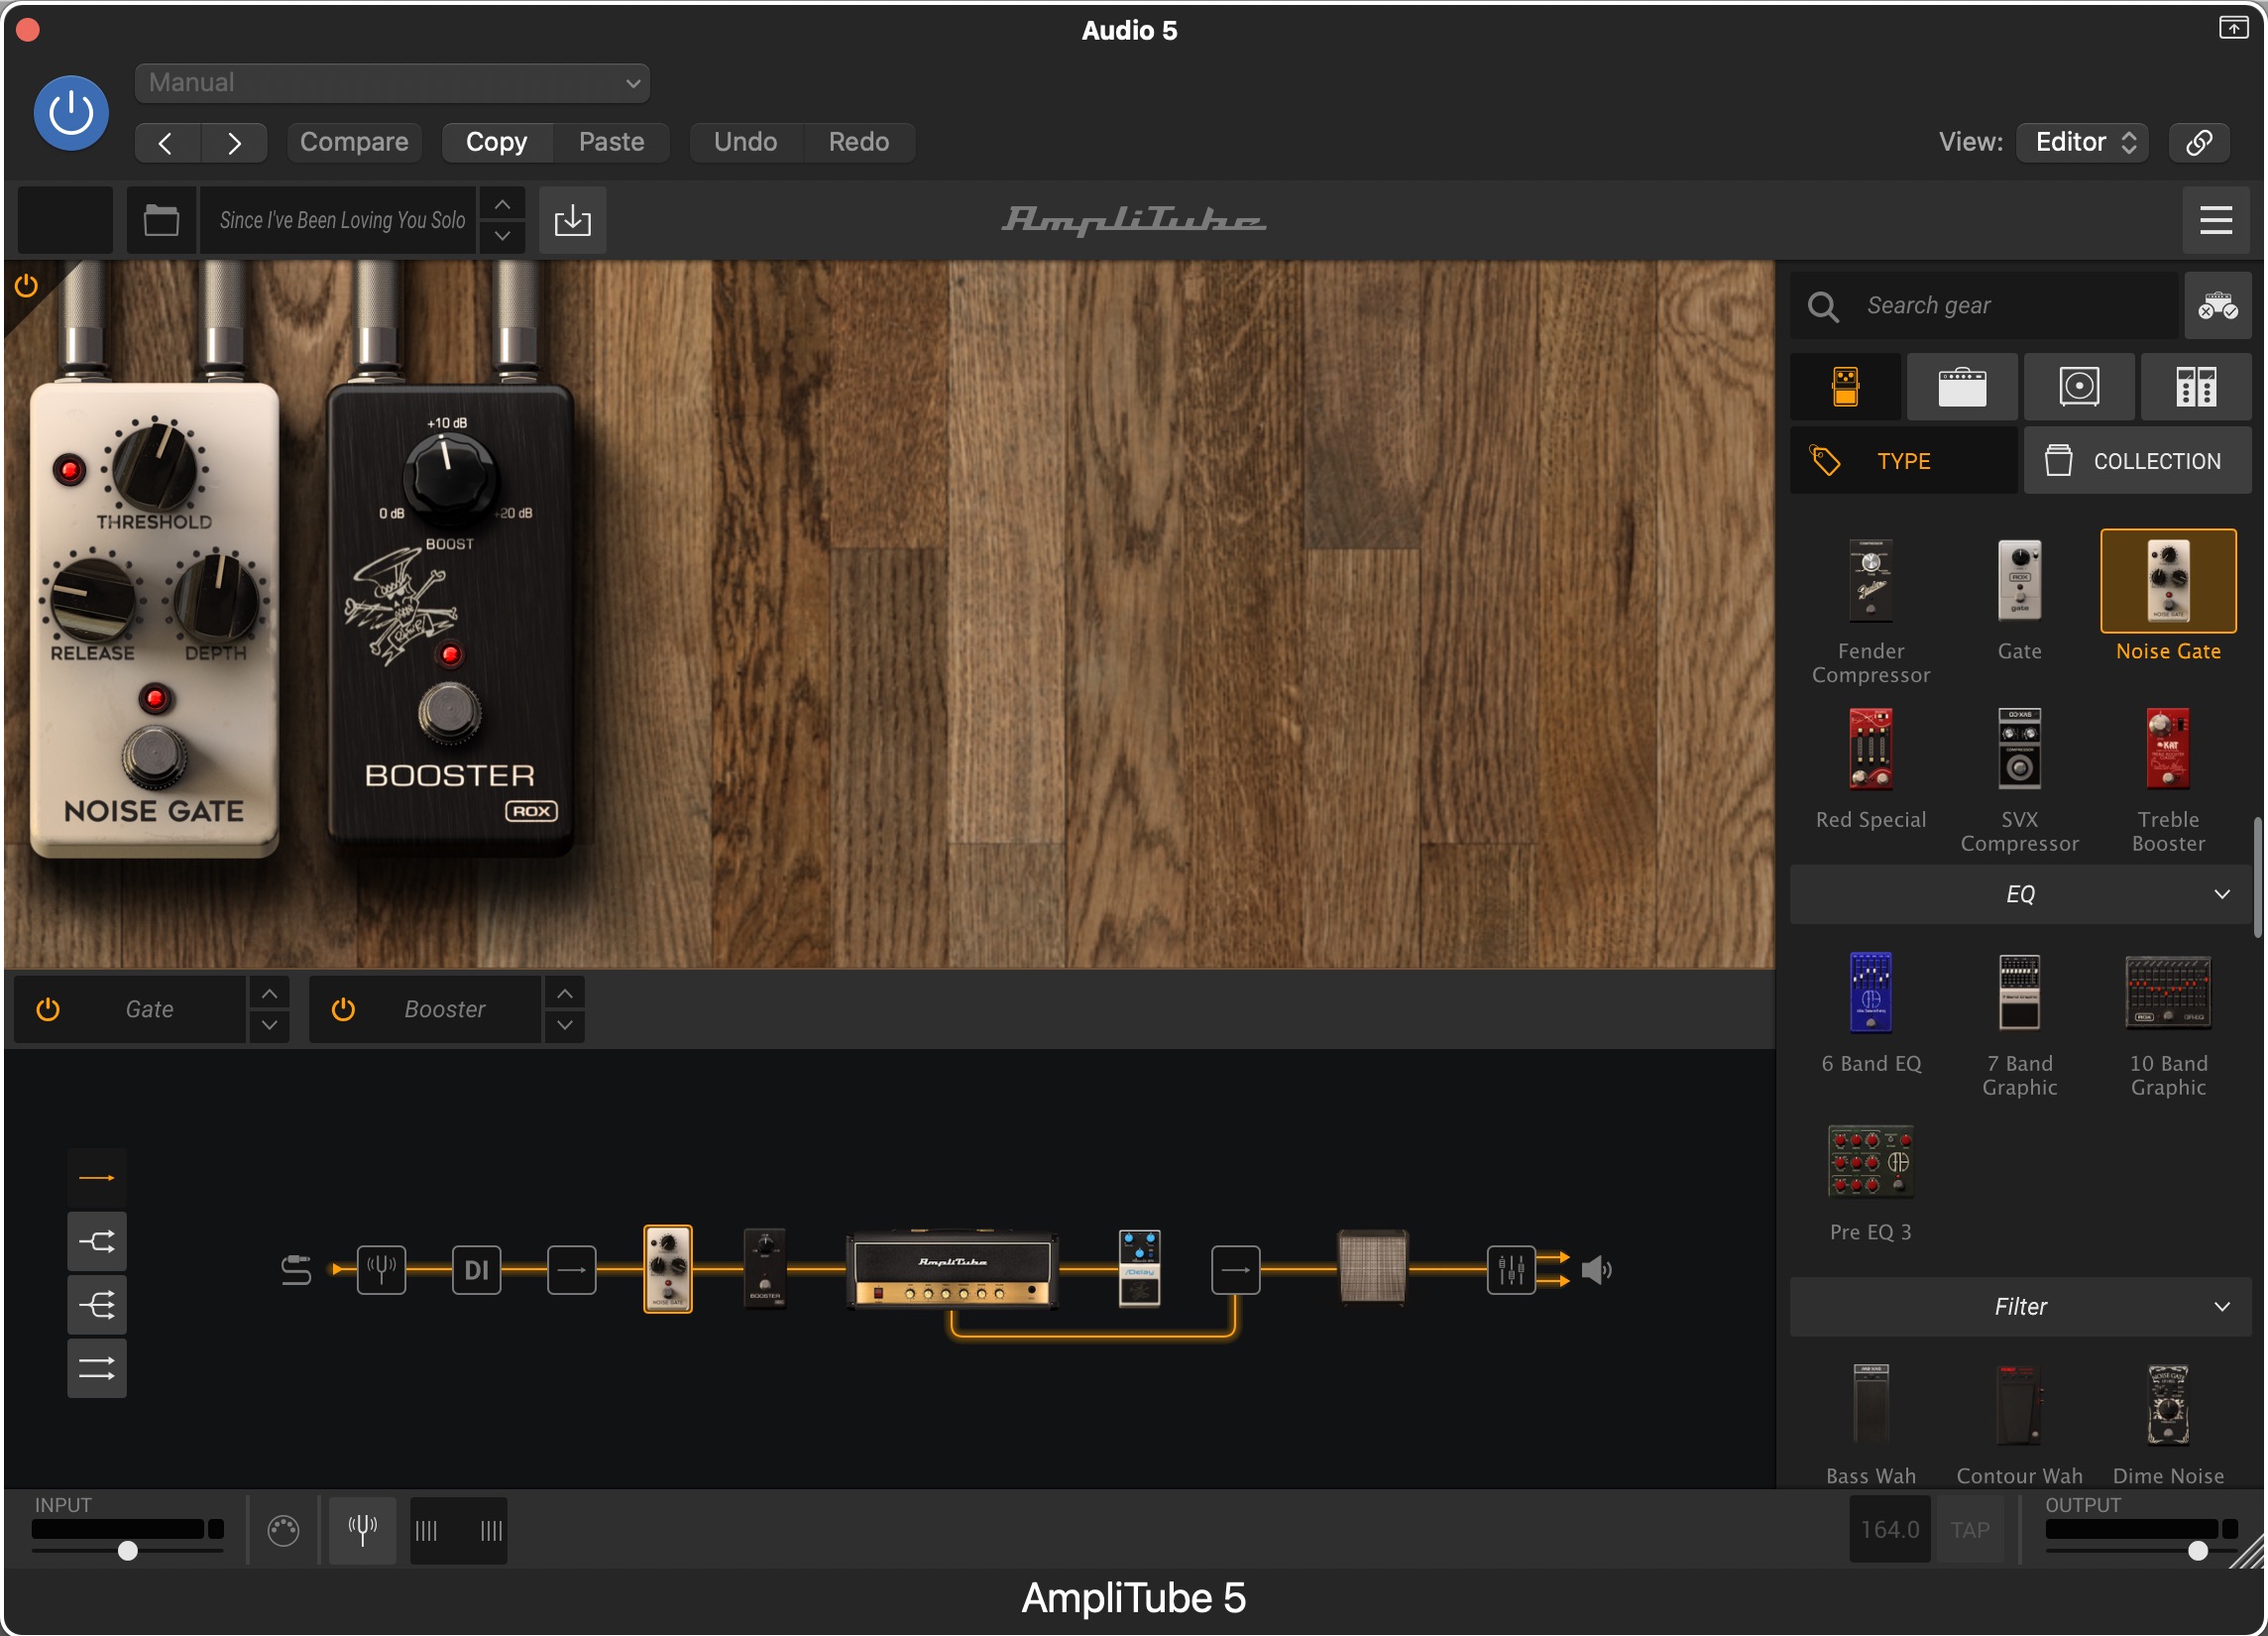
Task: Click the TAP tempo button
Action: click(x=1970, y=1531)
